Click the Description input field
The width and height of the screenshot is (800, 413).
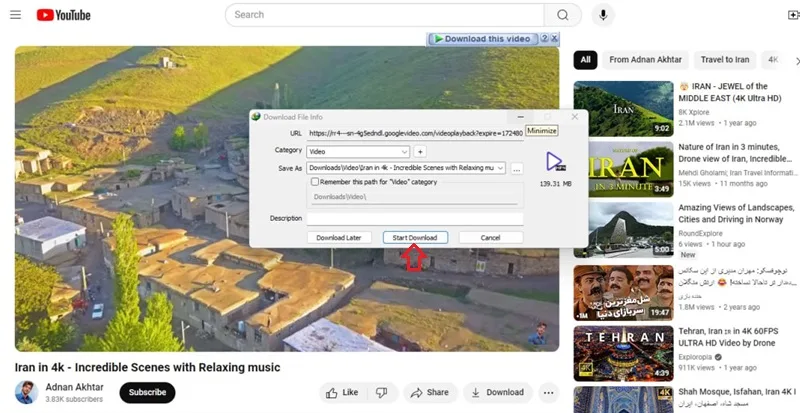[415, 218]
